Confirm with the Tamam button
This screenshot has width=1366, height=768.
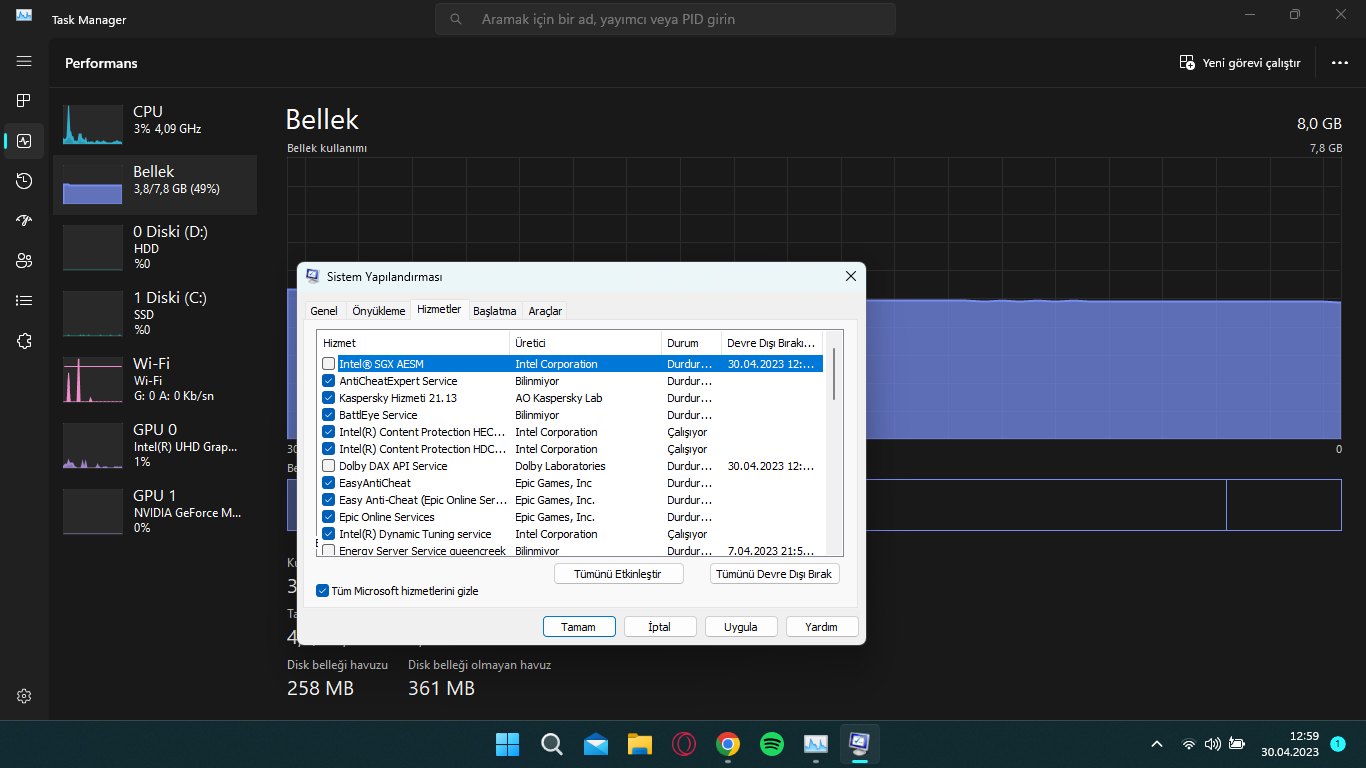579,627
